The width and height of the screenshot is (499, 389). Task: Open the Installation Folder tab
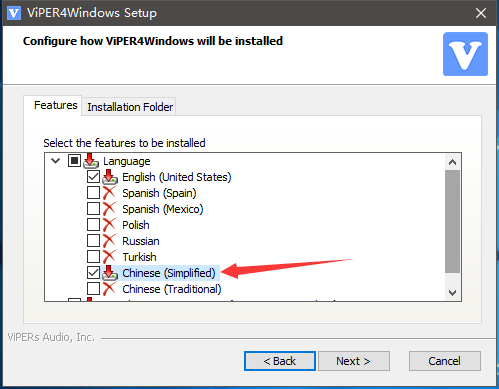(x=130, y=107)
